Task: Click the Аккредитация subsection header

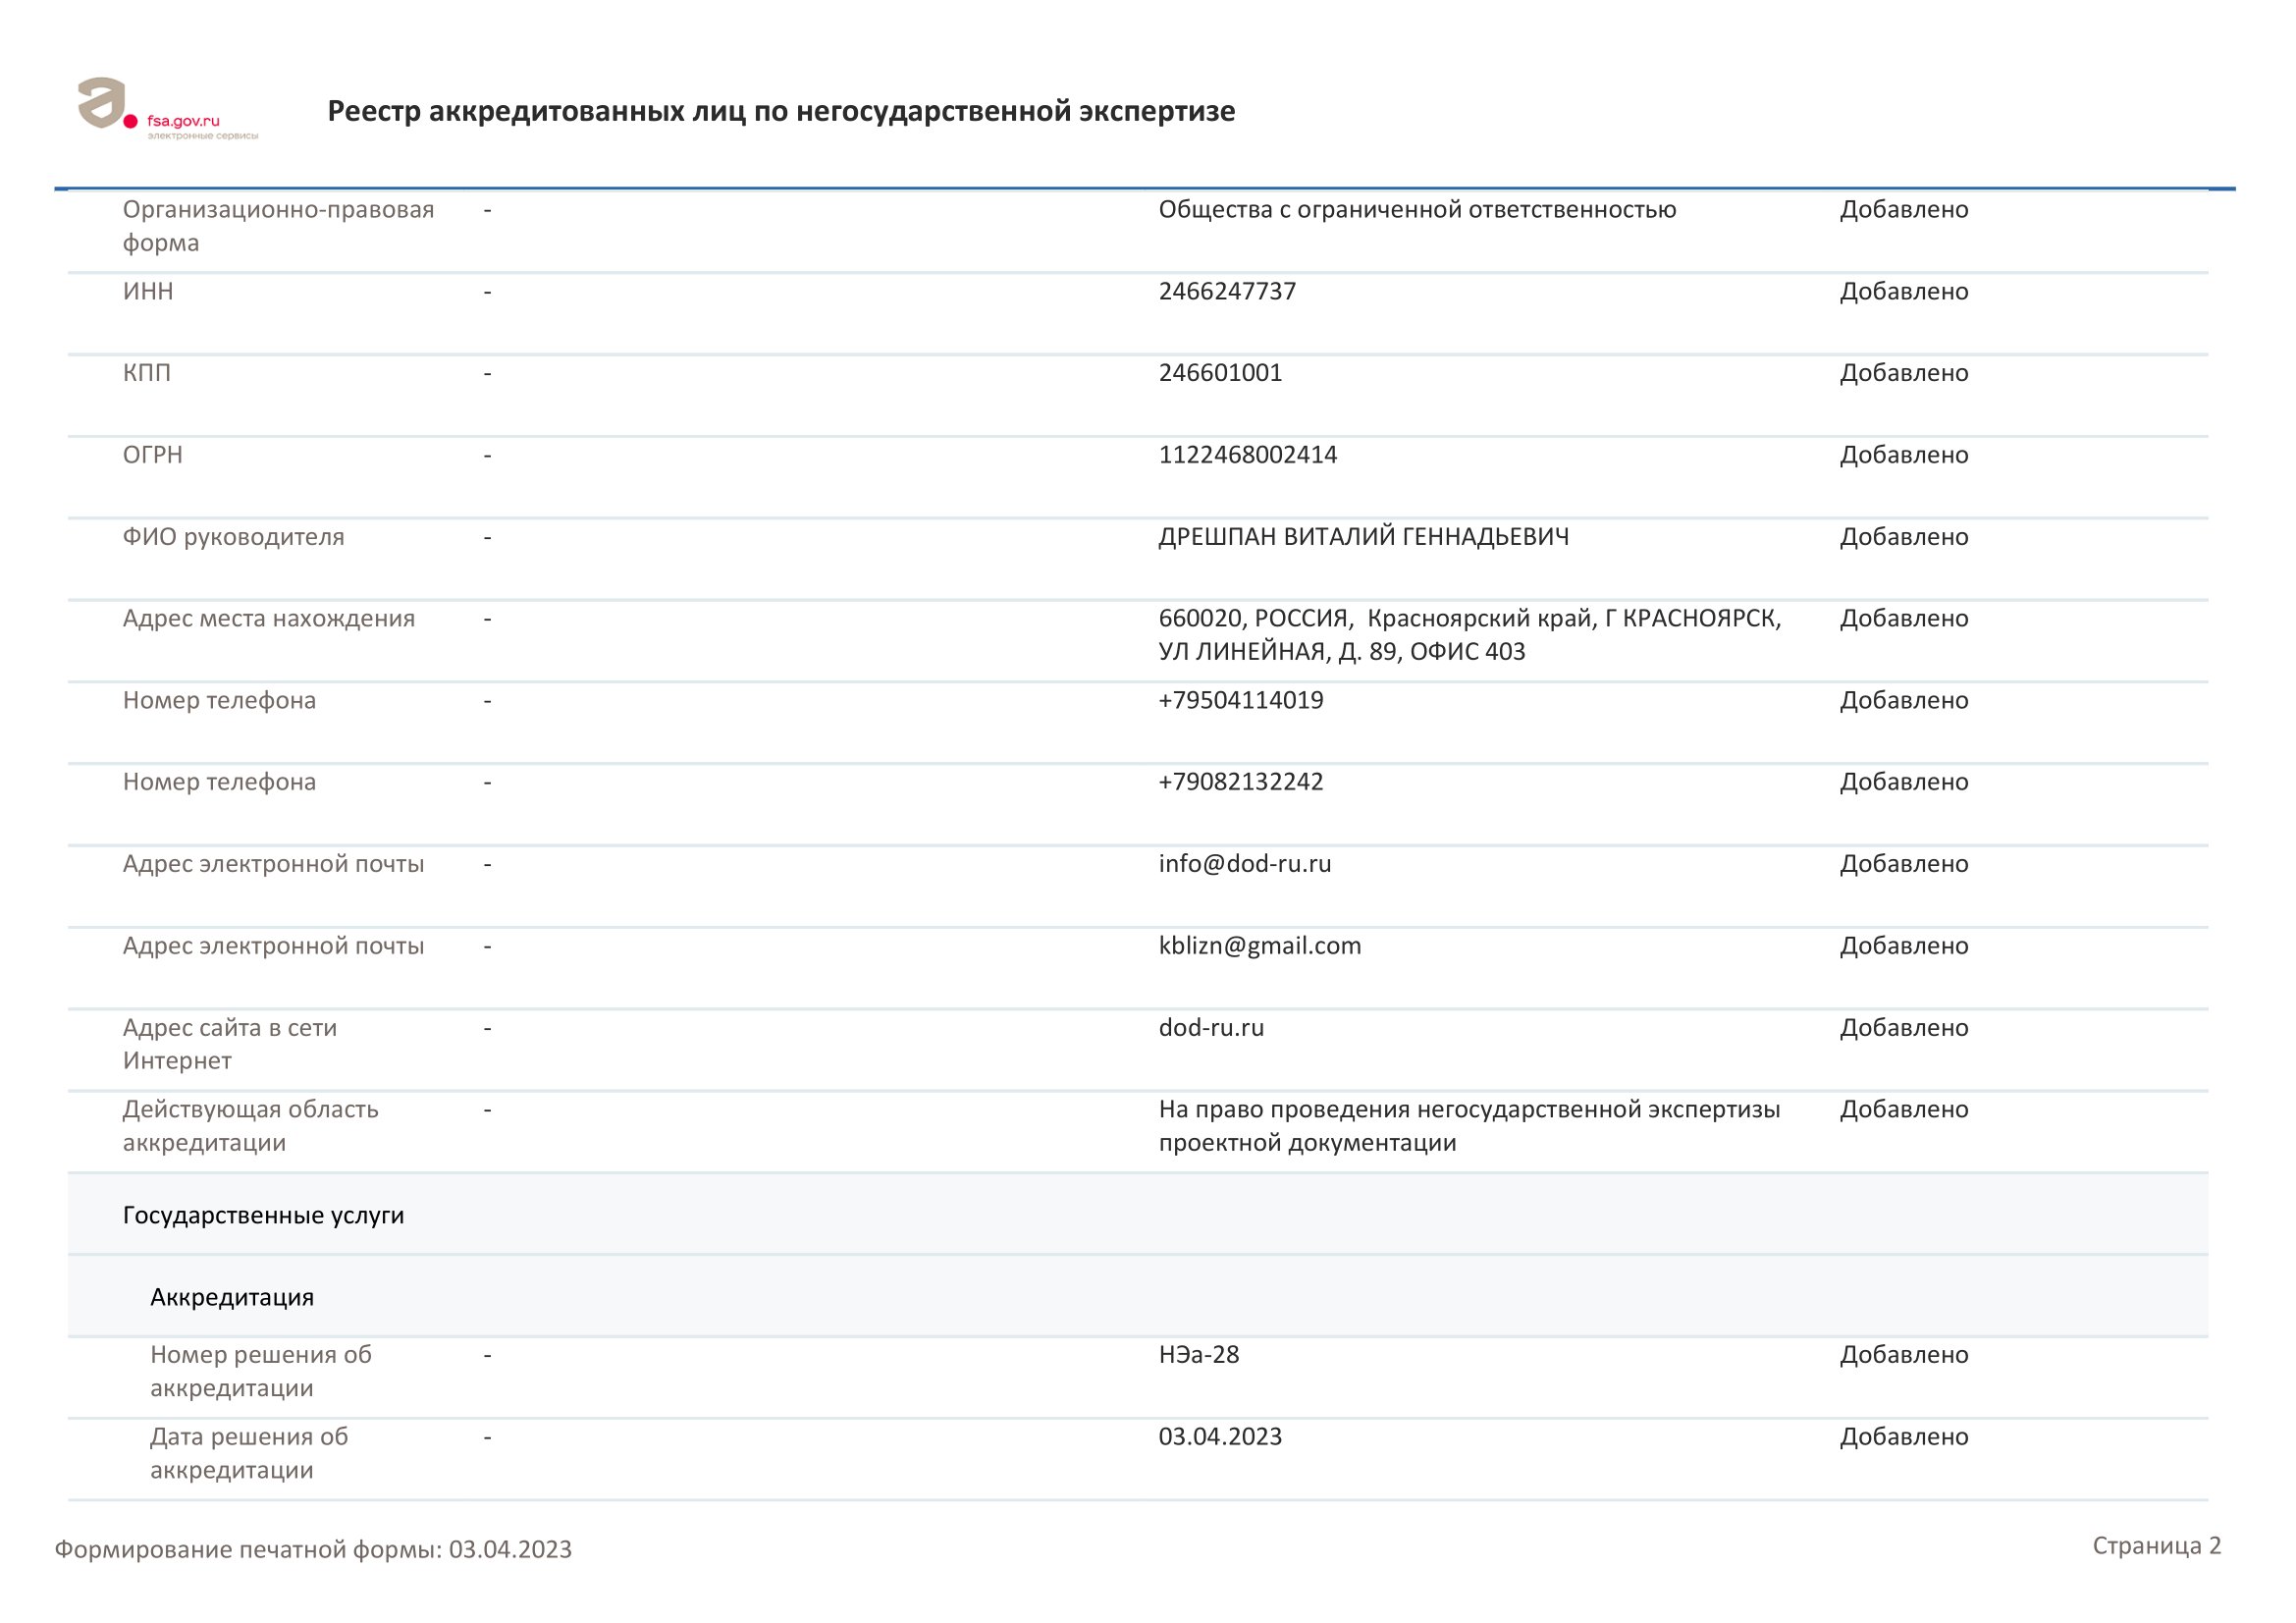Action: point(232,1297)
